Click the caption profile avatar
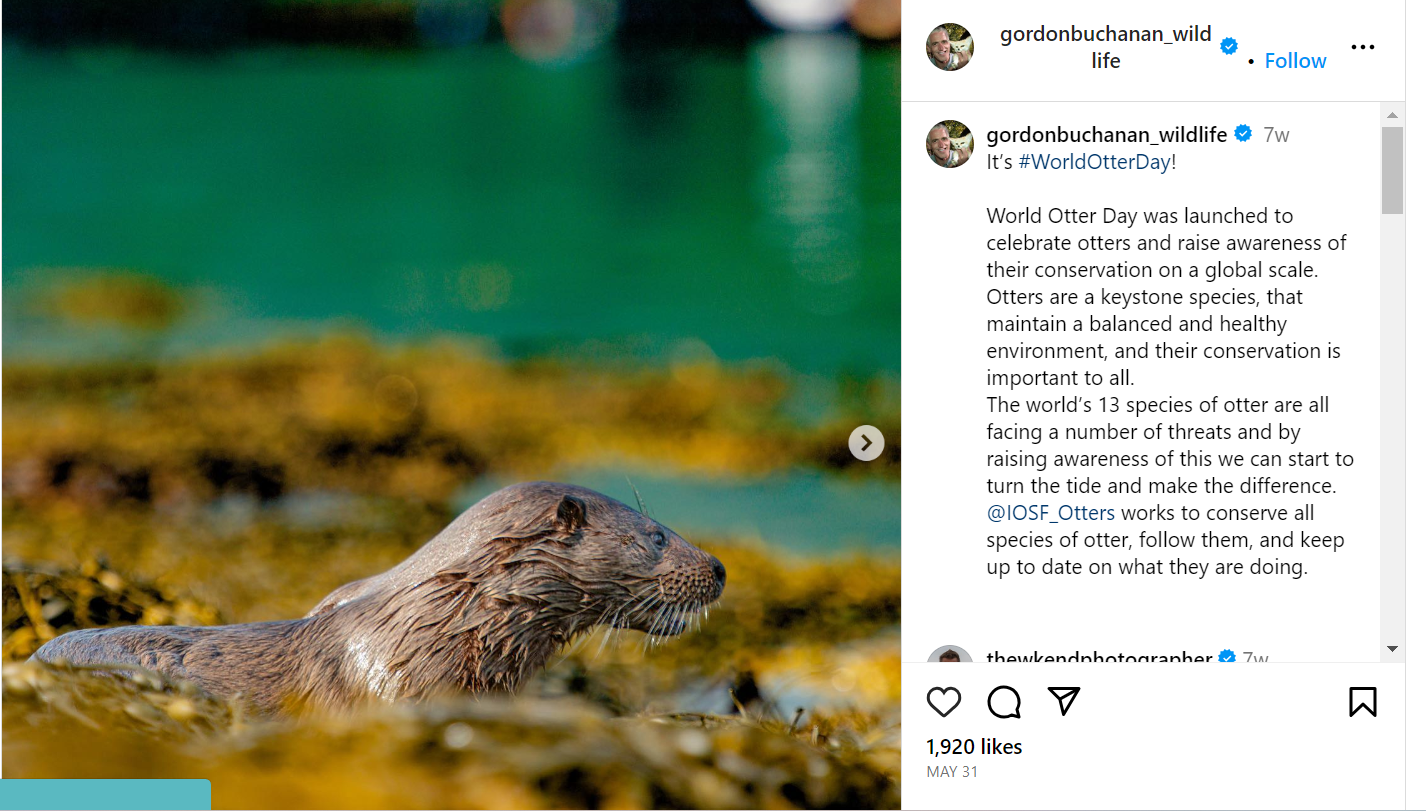1426x811 pixels. [x=950, y=144]
